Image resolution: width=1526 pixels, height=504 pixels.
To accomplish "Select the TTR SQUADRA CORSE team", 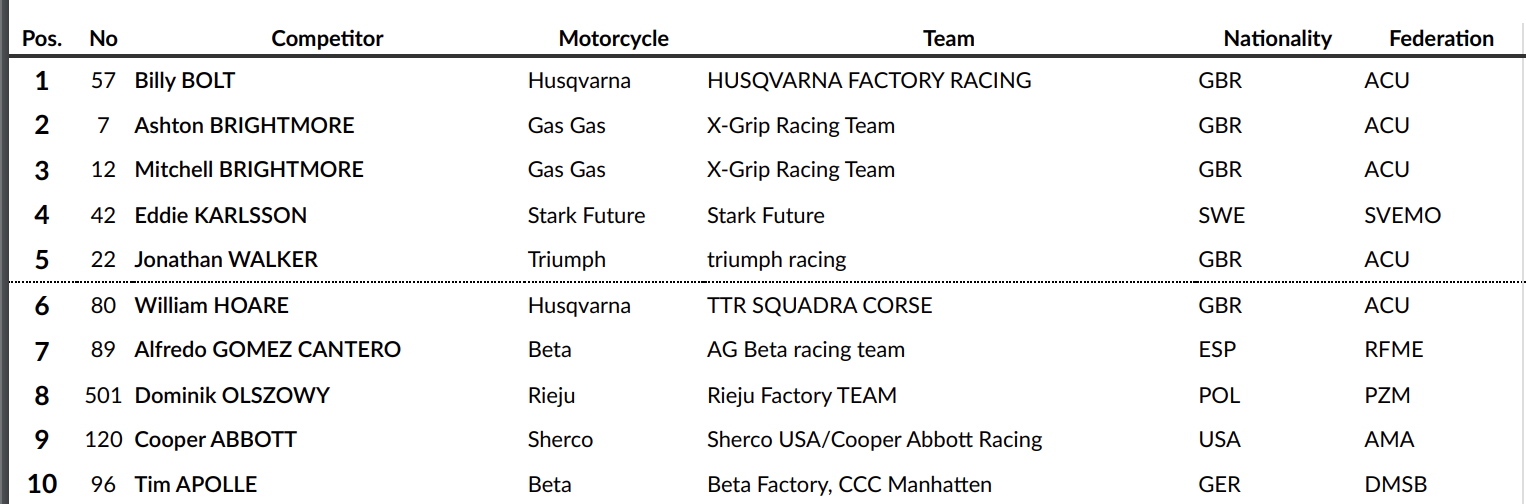I will 819,305.
